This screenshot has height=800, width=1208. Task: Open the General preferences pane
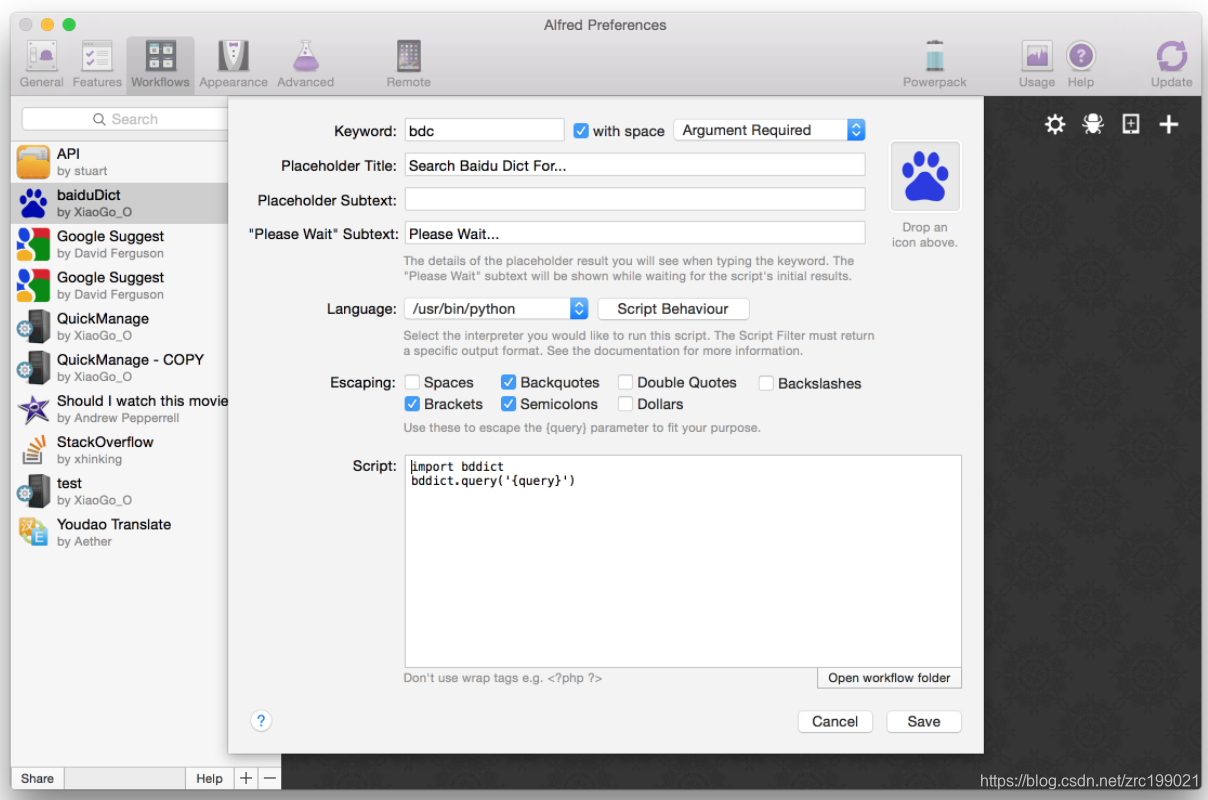pyautogui.click(x=41, y=65)
